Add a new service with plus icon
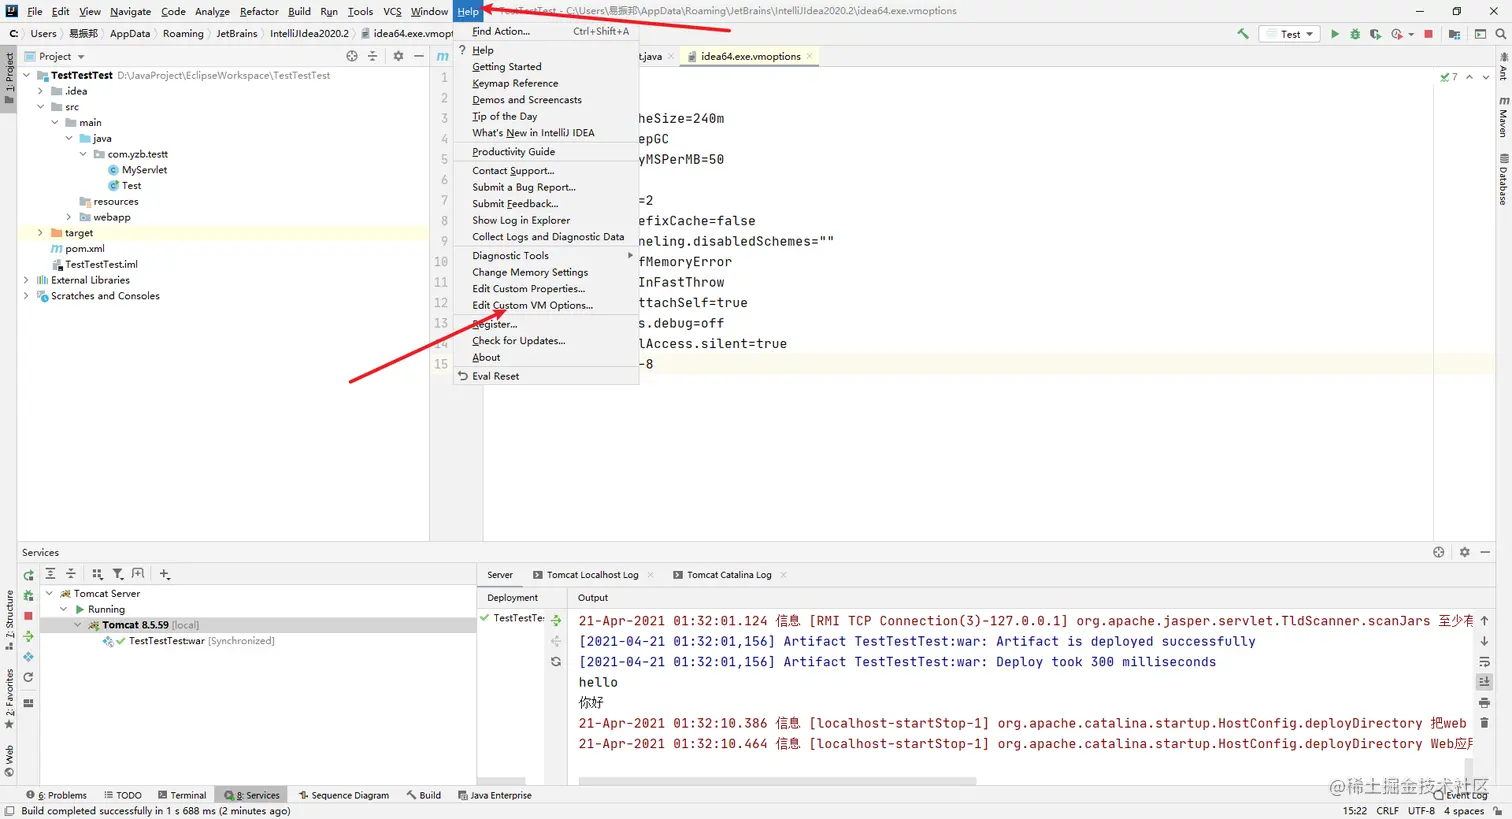 [165, 574]
